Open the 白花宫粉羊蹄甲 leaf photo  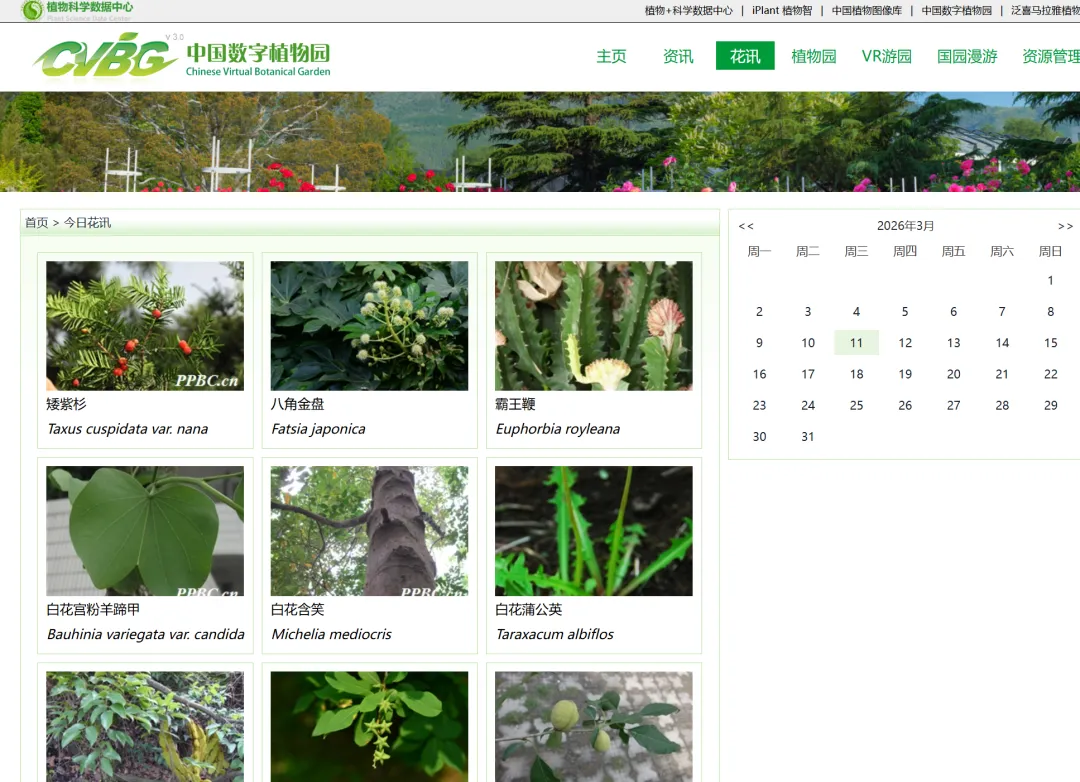click(145, 531)
